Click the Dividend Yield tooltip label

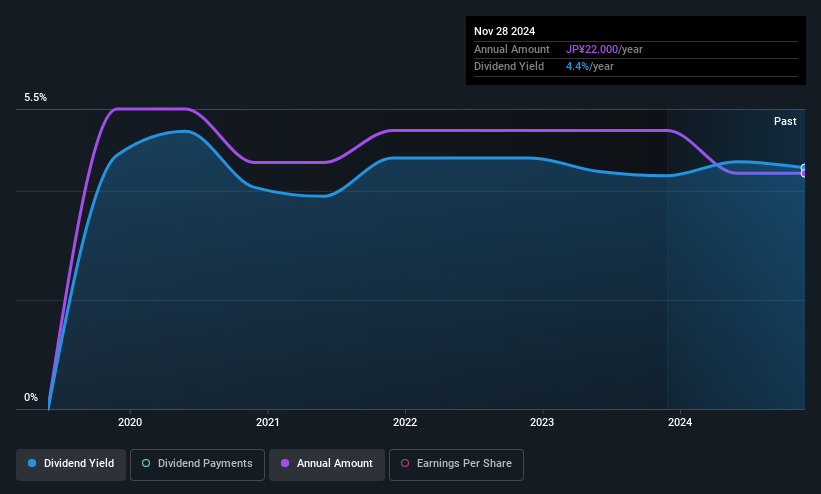click(509, 67)
